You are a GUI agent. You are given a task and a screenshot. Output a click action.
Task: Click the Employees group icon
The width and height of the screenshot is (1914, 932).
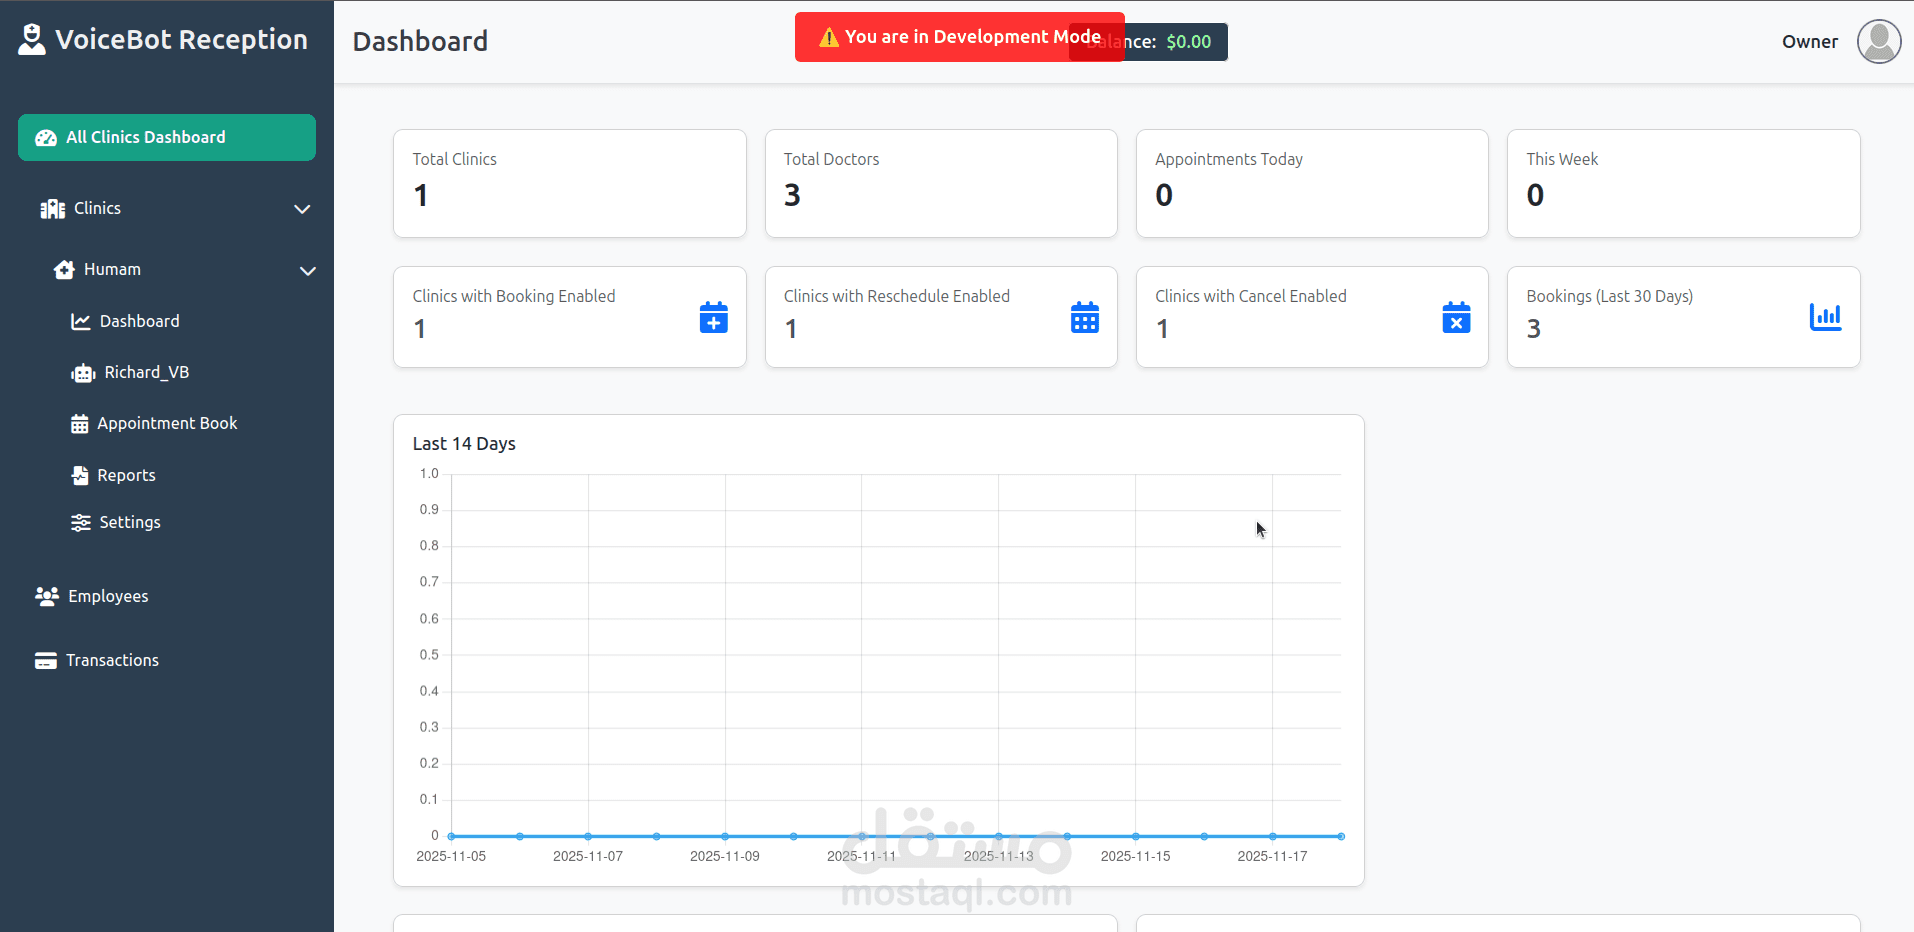(x=47, y=596)
